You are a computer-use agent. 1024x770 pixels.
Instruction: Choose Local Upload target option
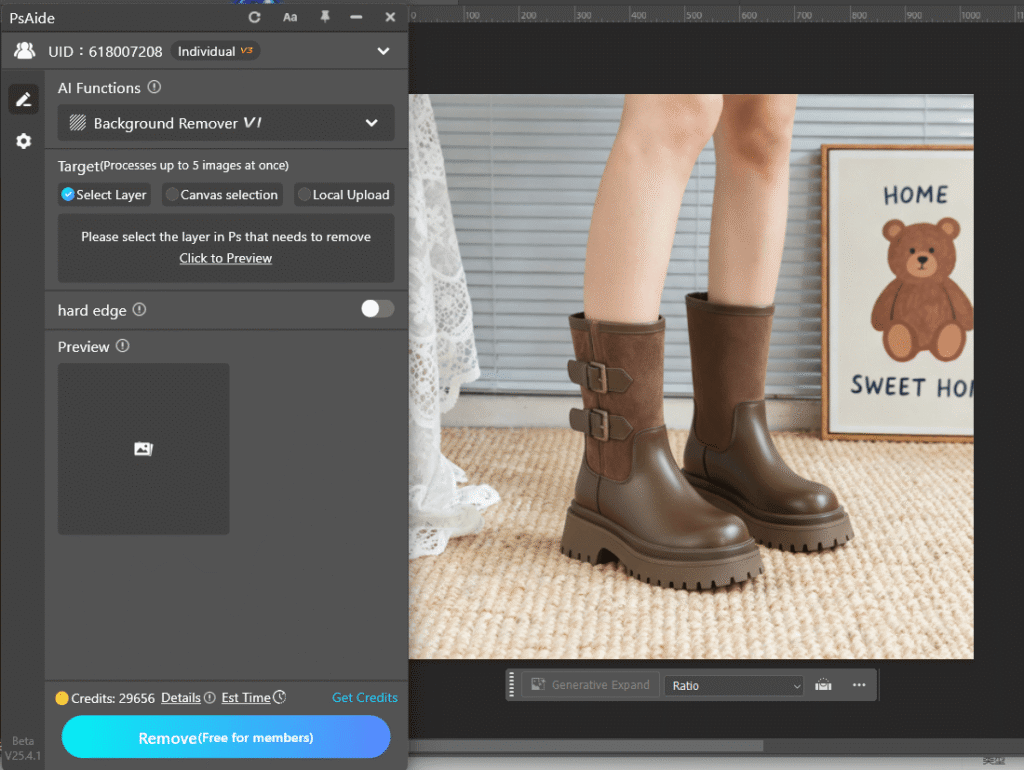tap(344, 195)
